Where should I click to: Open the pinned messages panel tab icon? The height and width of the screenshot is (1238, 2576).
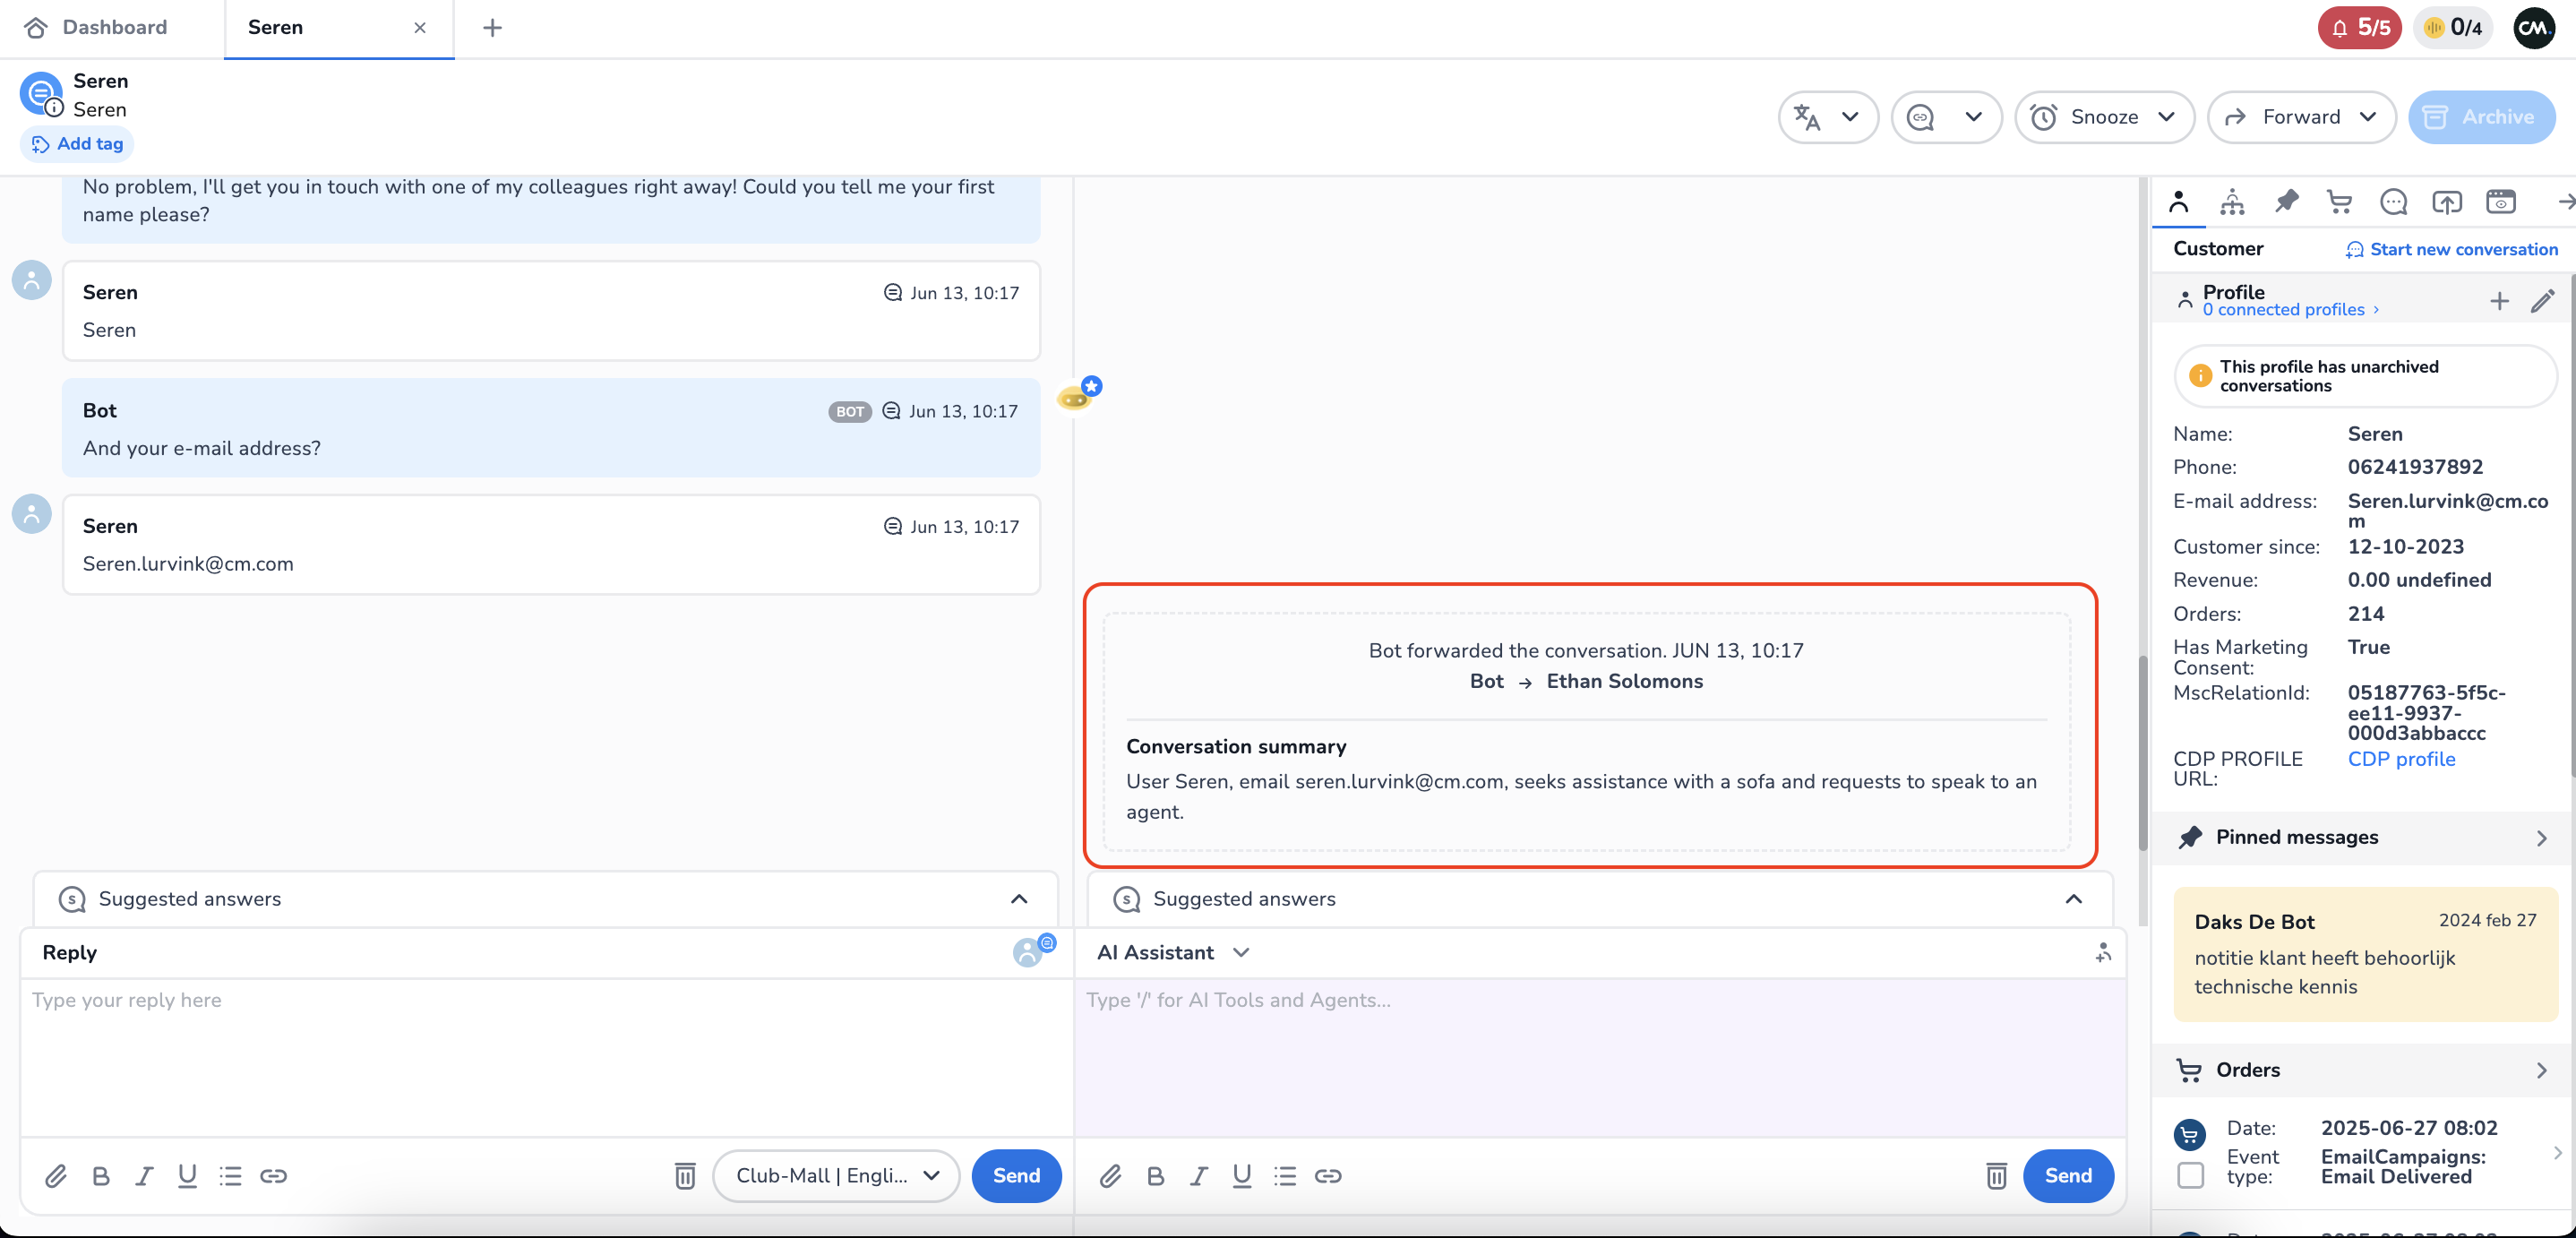point(2286,202)
